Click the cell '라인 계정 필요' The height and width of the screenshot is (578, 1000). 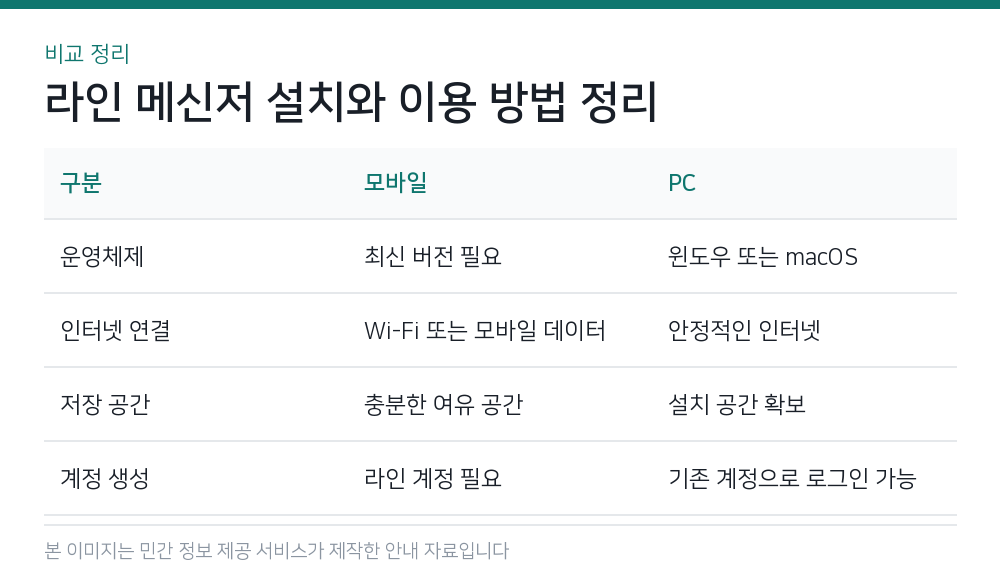[433, 478]
